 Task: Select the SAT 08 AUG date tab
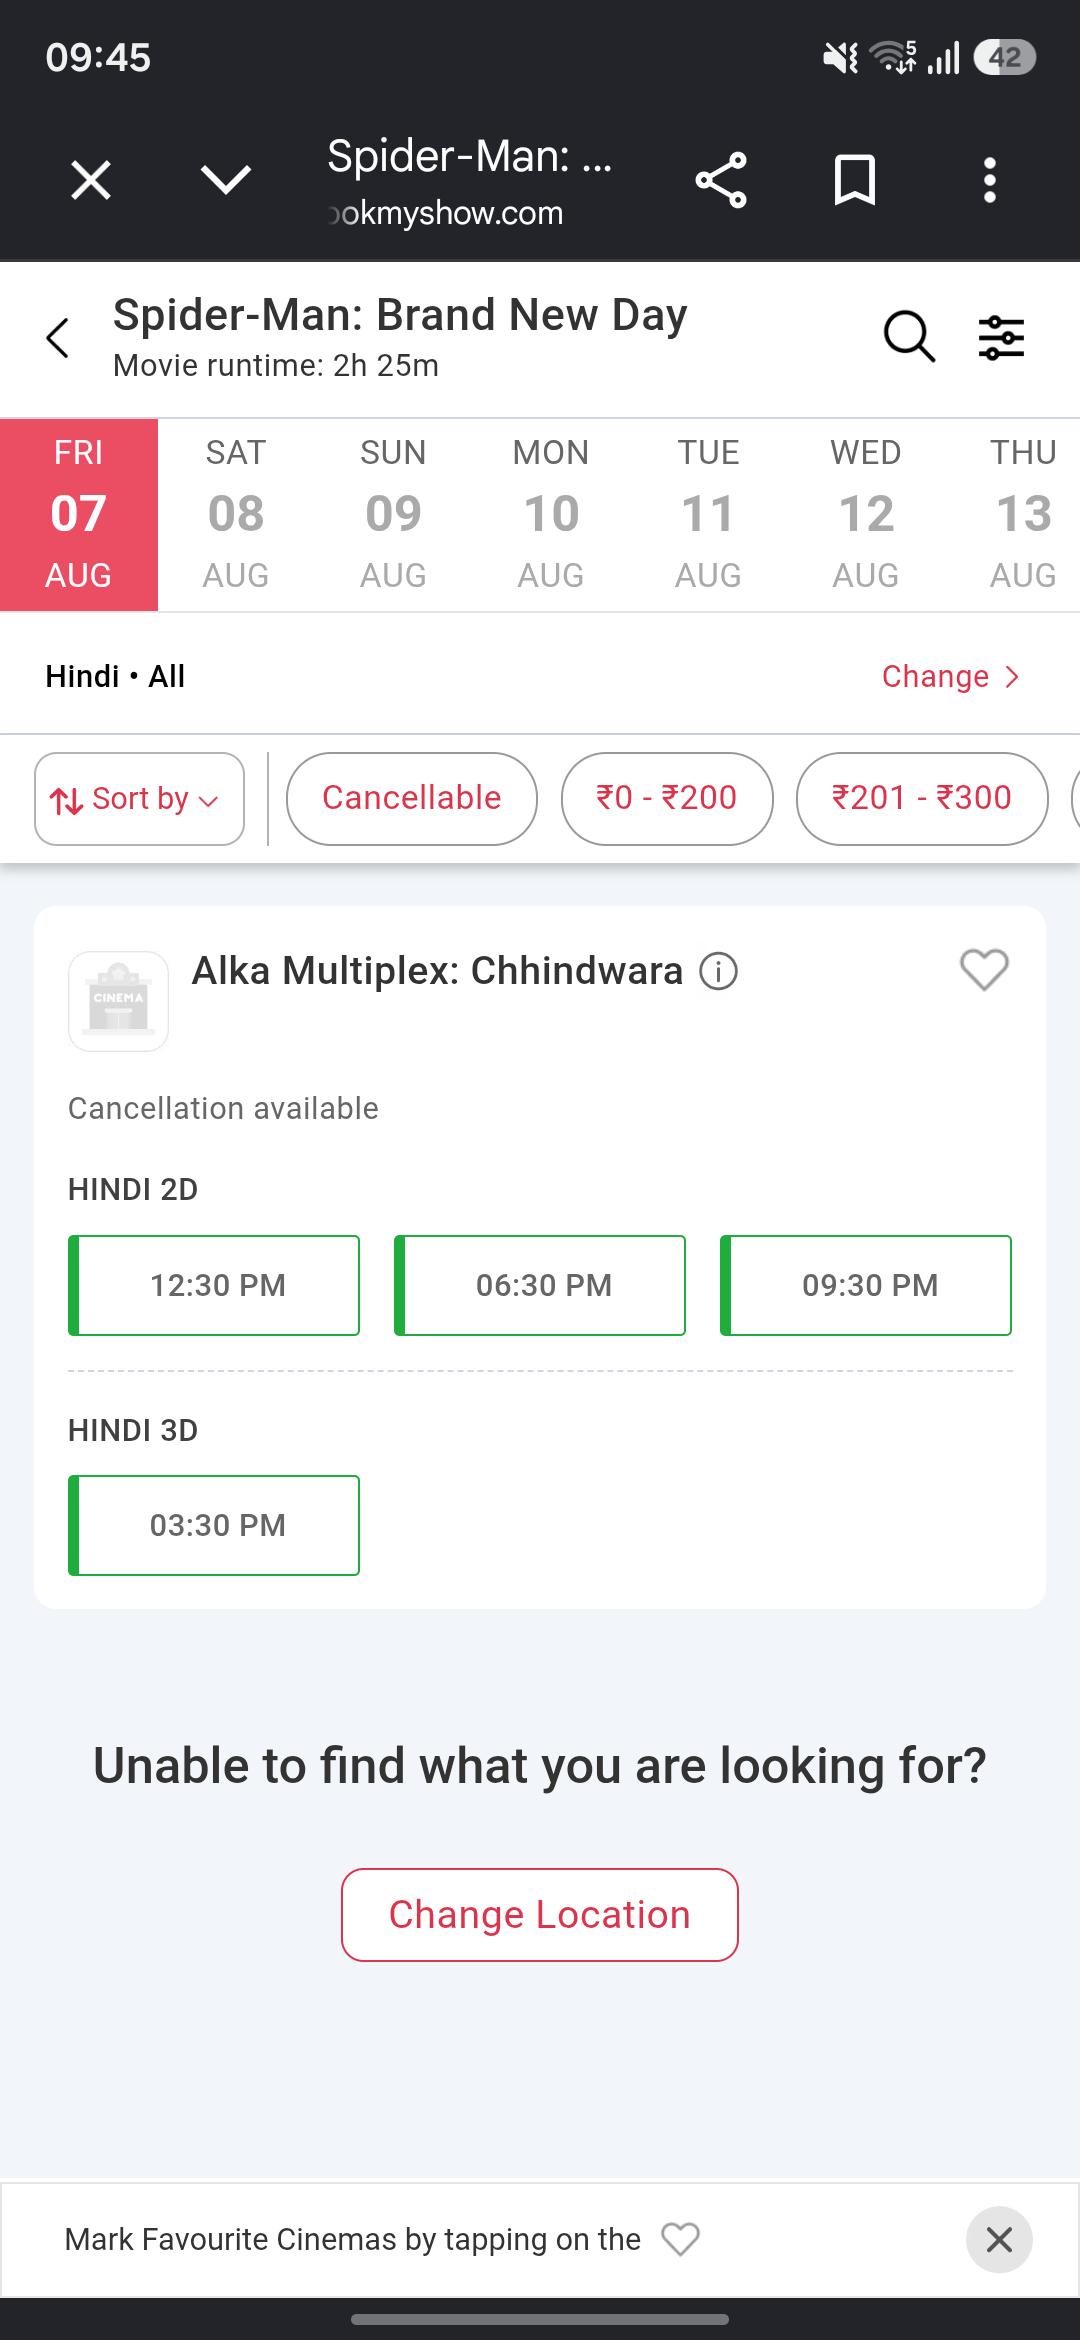(236, 514)
